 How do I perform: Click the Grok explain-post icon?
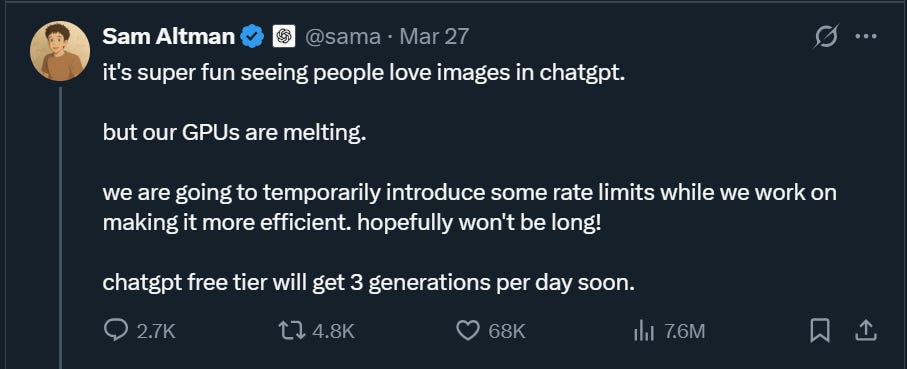pyautogui.click(x=826, y=38)
